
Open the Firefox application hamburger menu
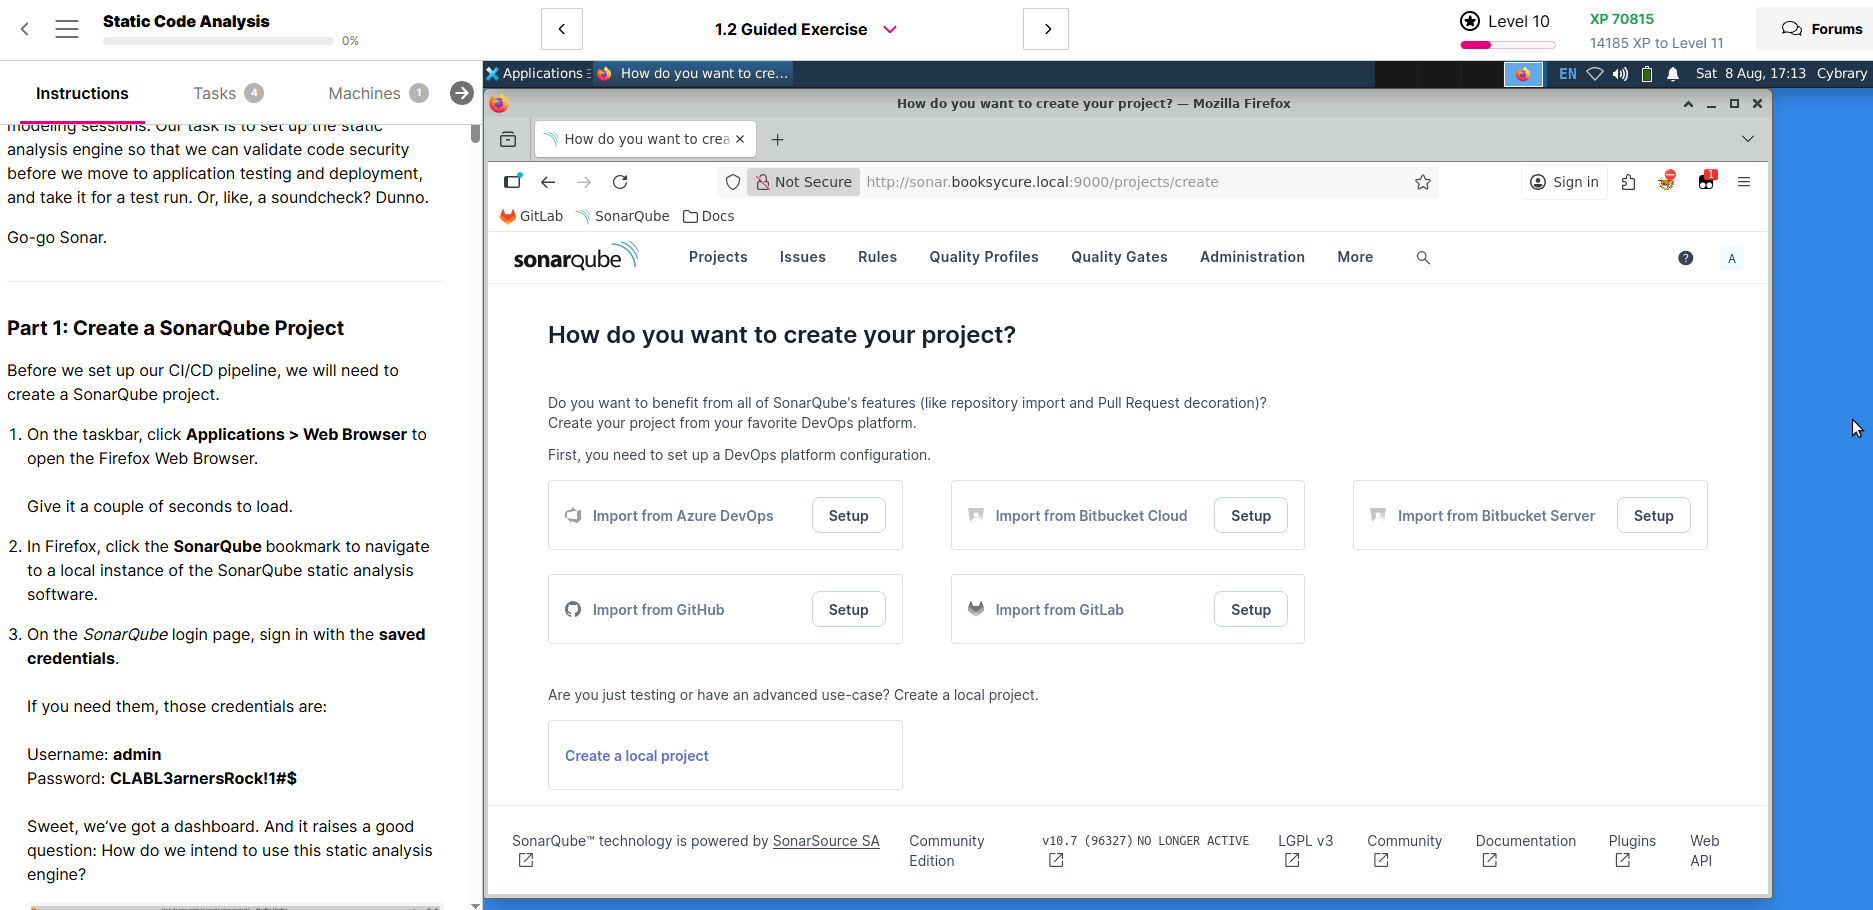[x=1744, y=182]
